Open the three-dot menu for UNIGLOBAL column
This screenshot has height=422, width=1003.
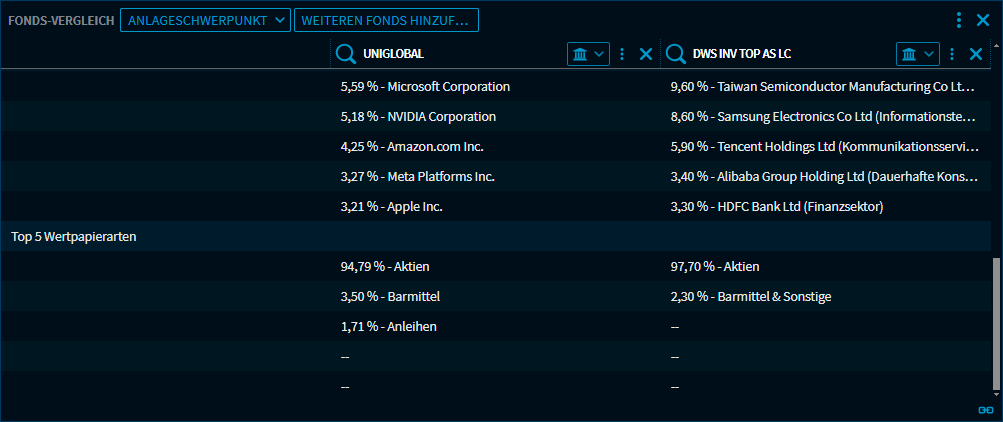click(622, 54)
